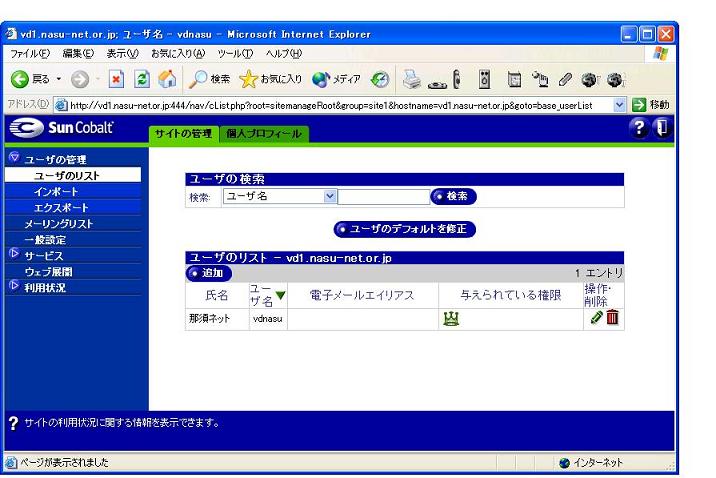
Task: Select エクスポート in sidebar
Action: click(x=73, y=207)
